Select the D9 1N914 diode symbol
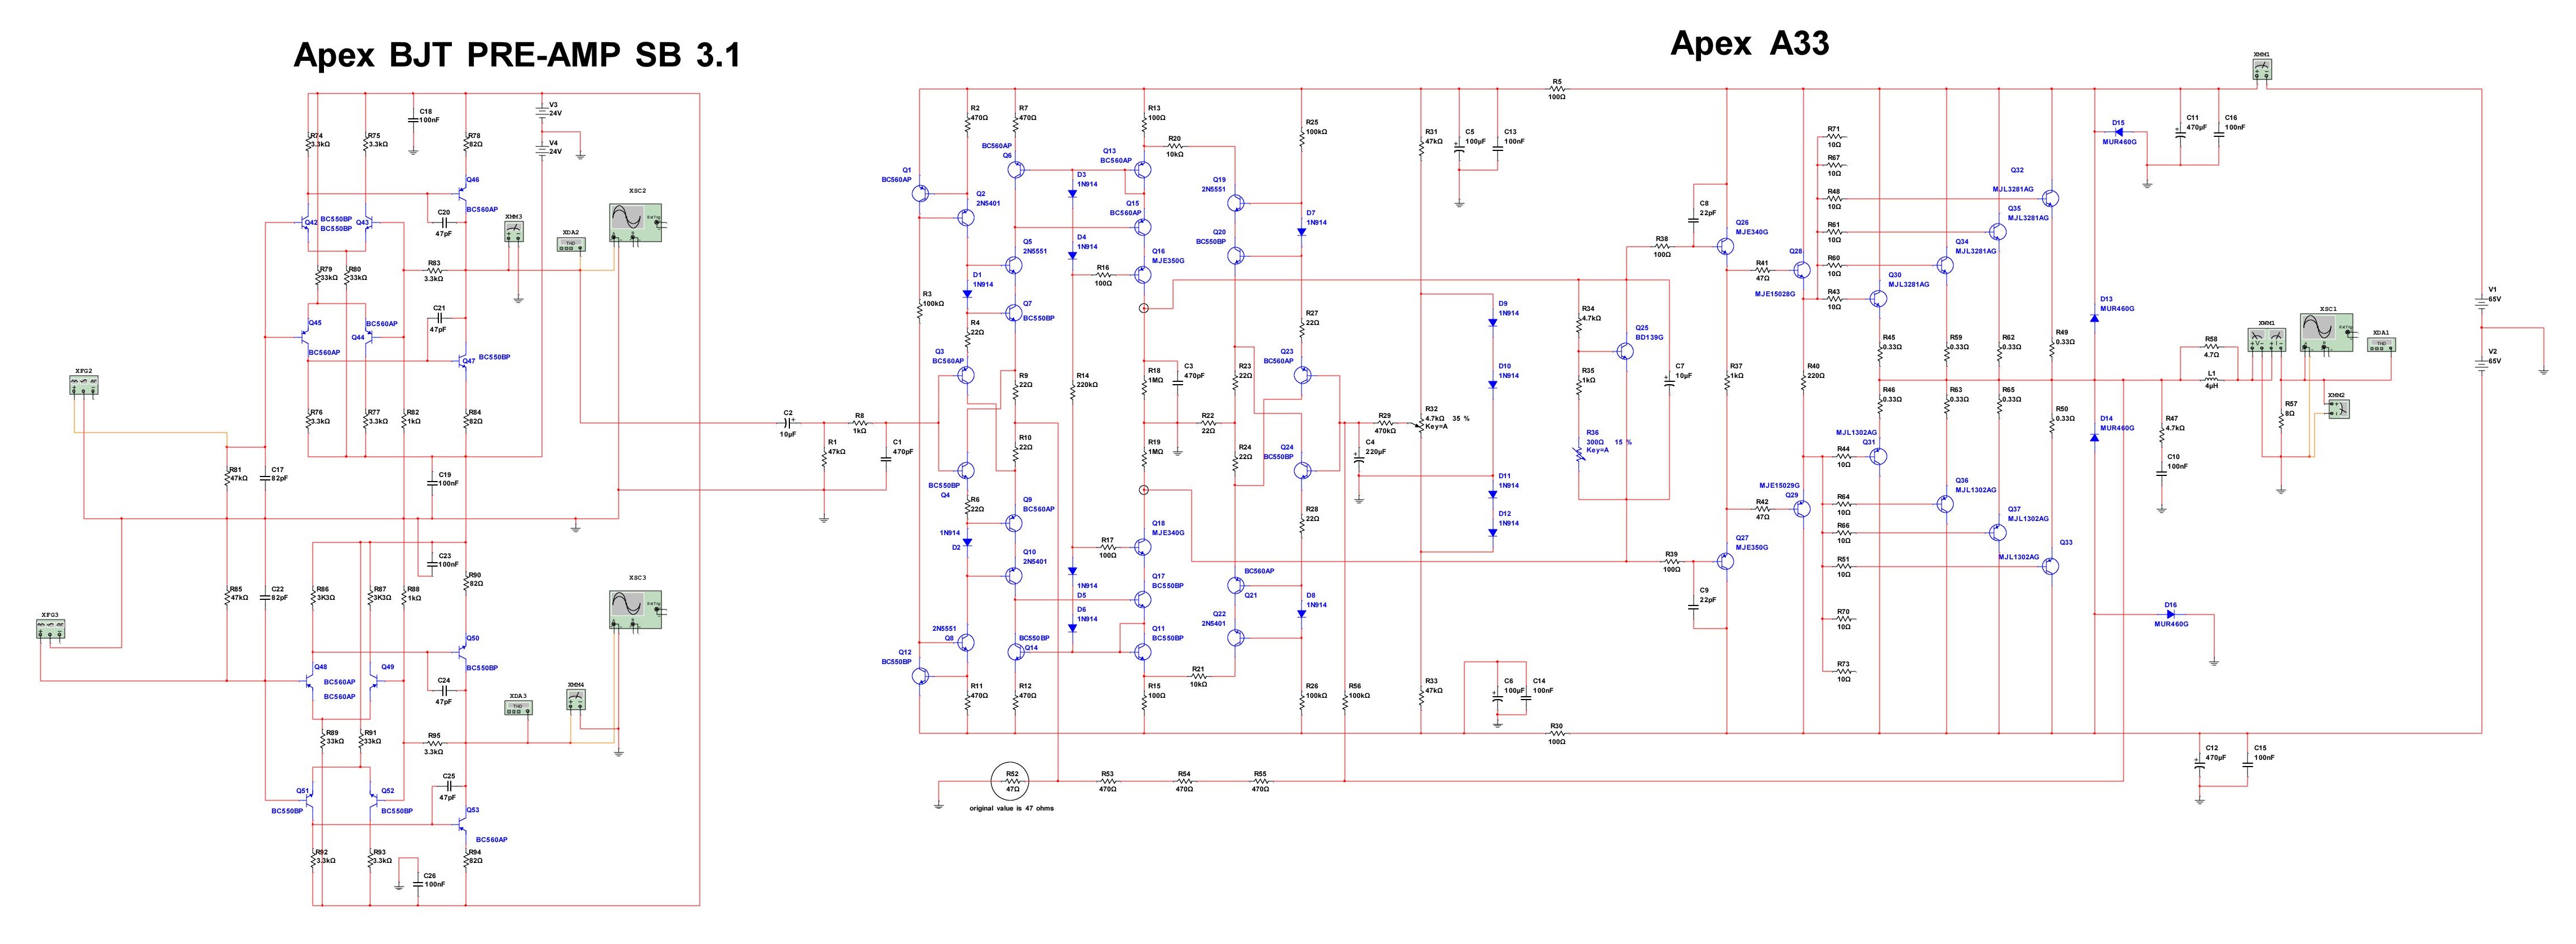The width and height of the screenshot is (2576, 944). pyautogui.click(x=1492, y=322)
